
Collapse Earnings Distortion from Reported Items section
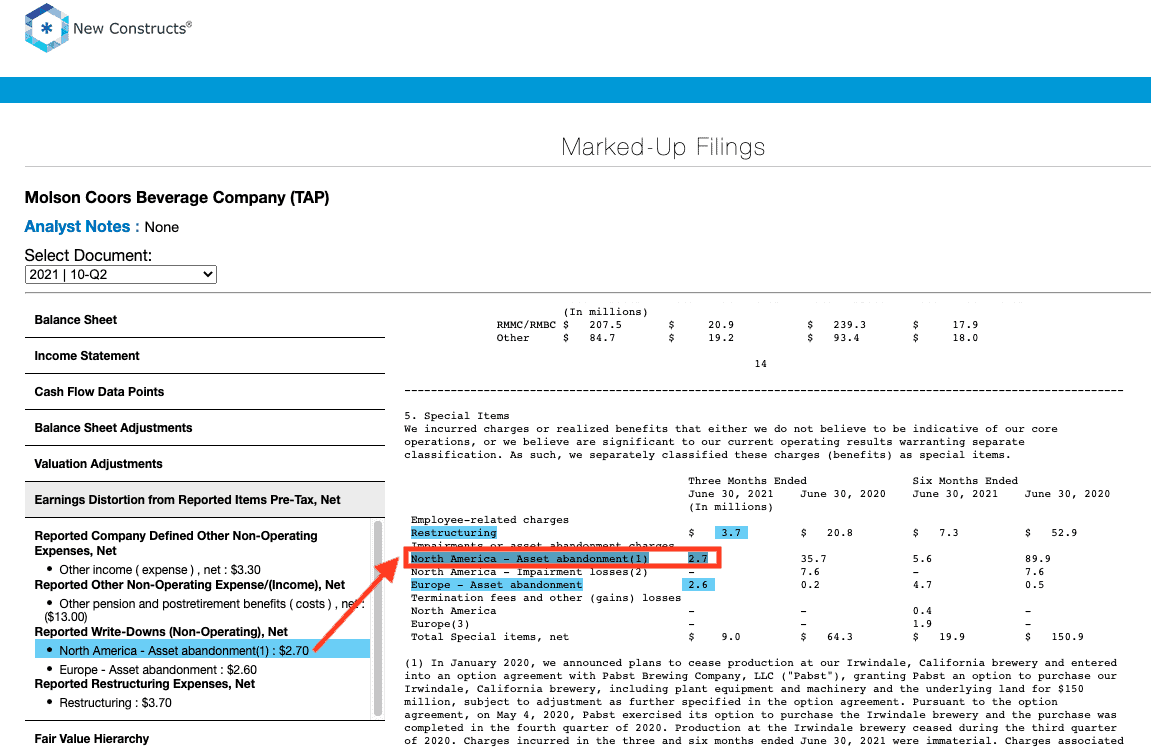[205, 500]
